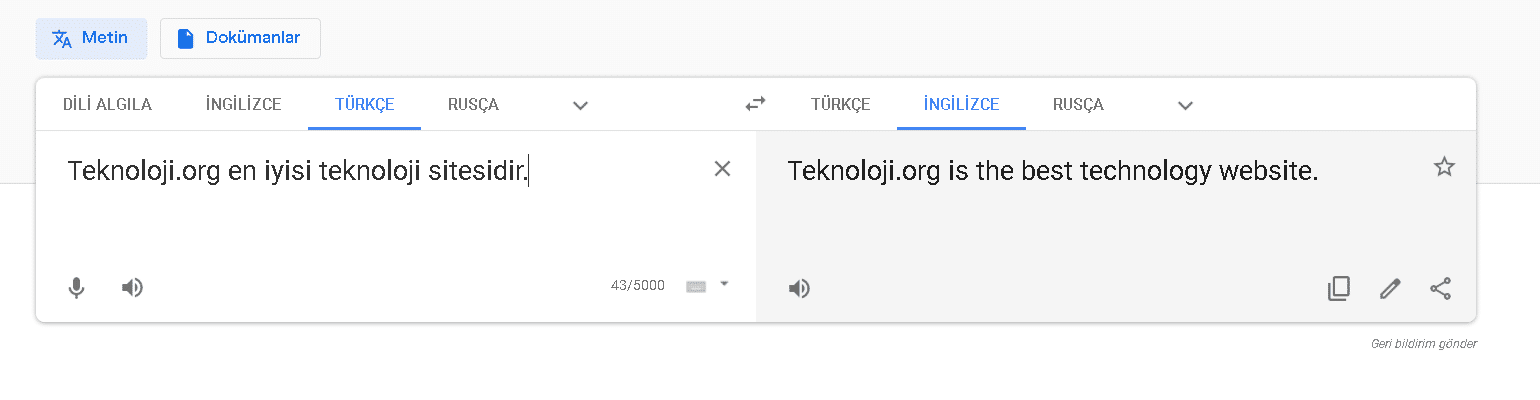Open the virtual keyboard icon

point(696,286)
